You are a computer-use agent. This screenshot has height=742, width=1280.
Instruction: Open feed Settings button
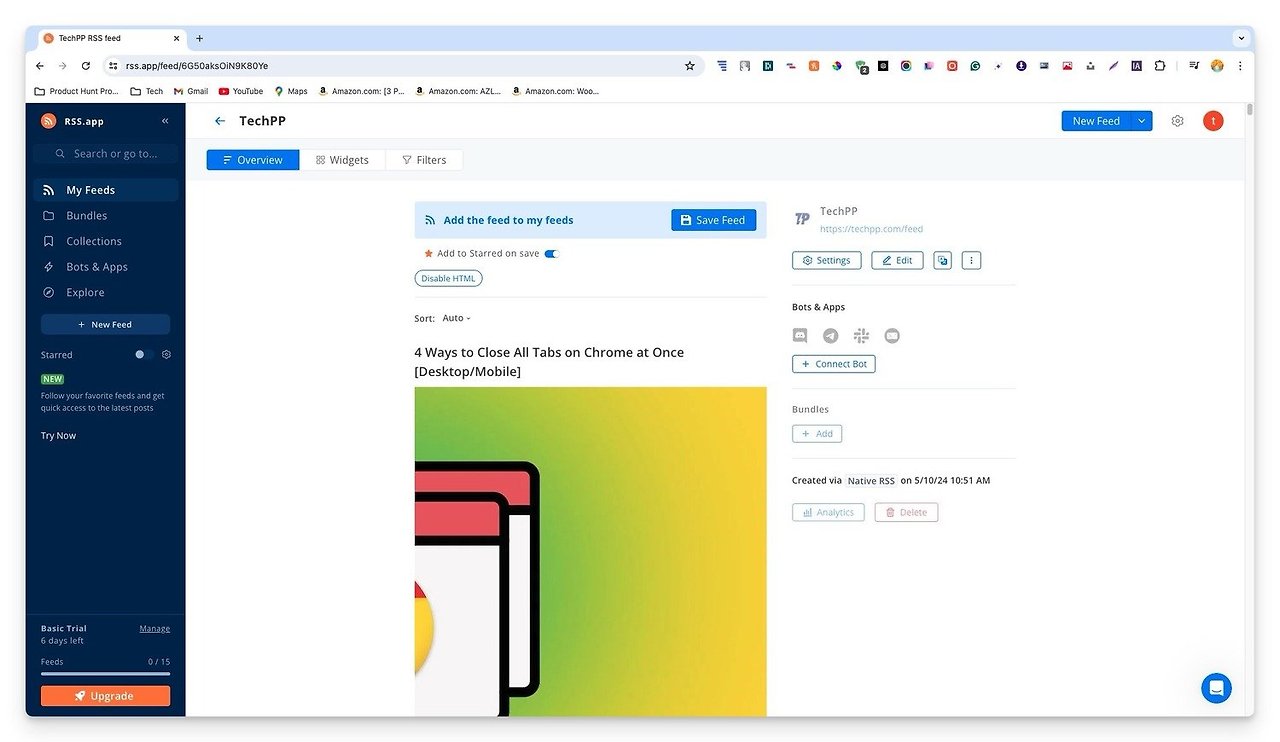[826, 260]
